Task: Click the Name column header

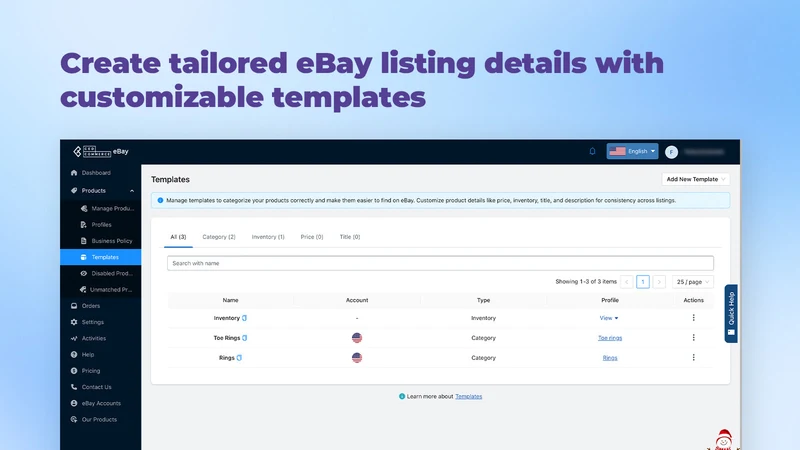Action: (231, 300)
